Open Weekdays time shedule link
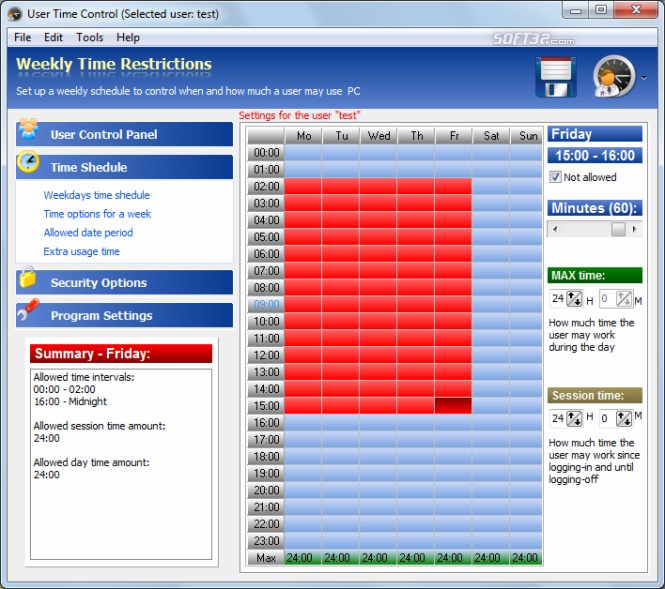Viewport: 665px width, 589px height. pyautogui.click(x=97, y=195)
